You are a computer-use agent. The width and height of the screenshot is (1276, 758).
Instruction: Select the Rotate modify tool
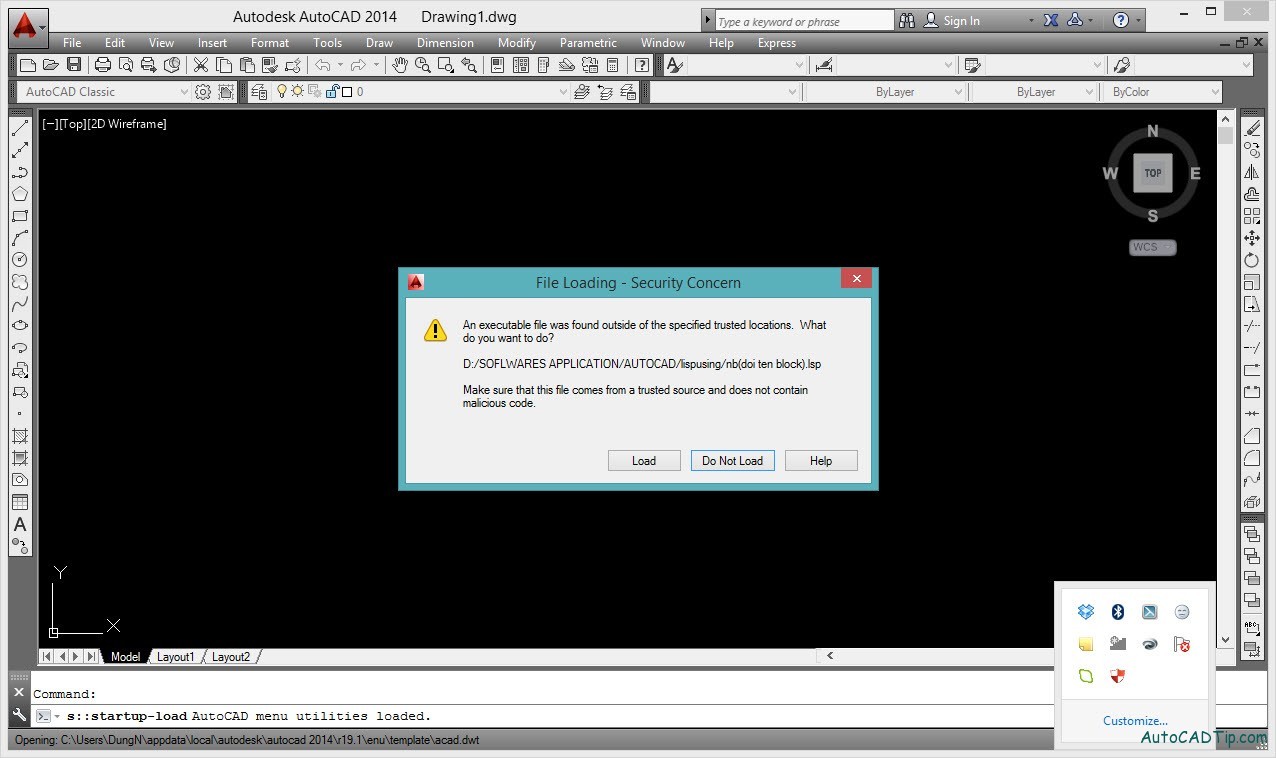tap(1252, 260)
